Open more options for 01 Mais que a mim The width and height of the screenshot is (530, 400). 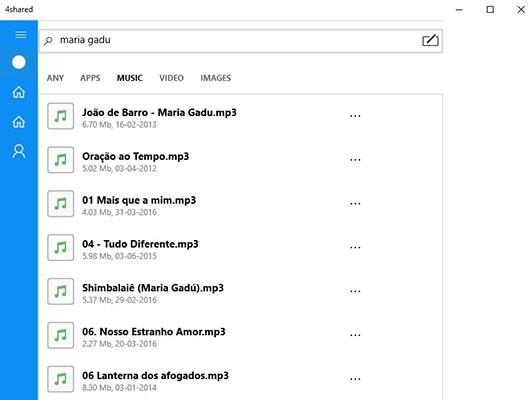[x=355, y=204]
